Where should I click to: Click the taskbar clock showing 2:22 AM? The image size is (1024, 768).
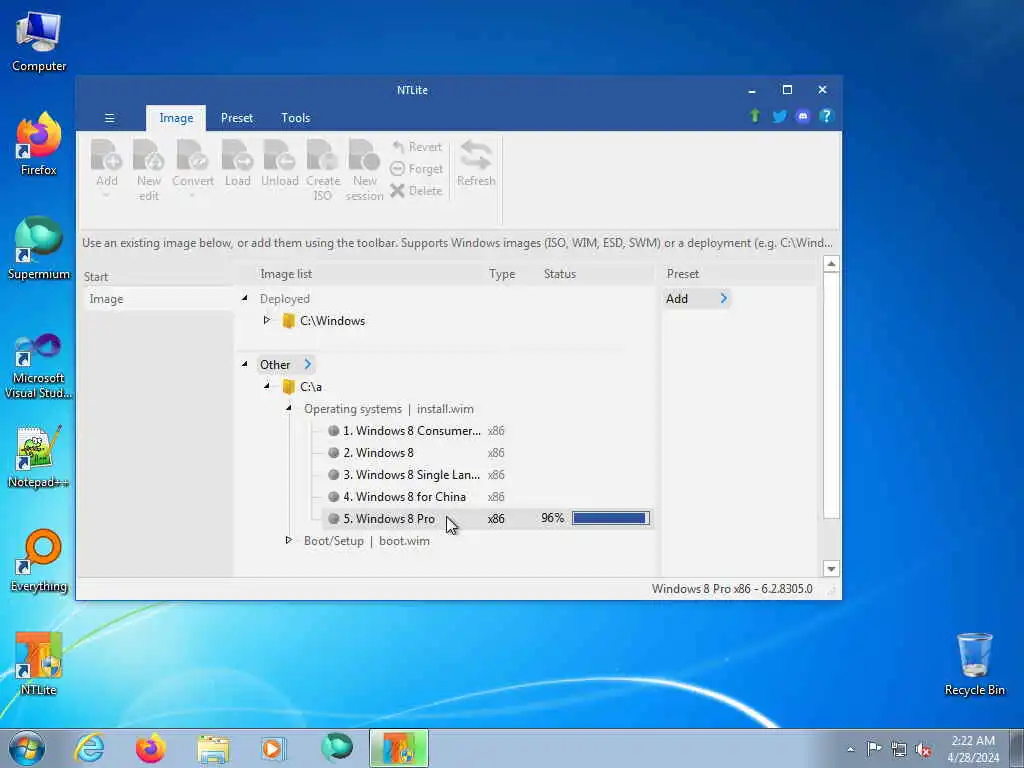974,749
